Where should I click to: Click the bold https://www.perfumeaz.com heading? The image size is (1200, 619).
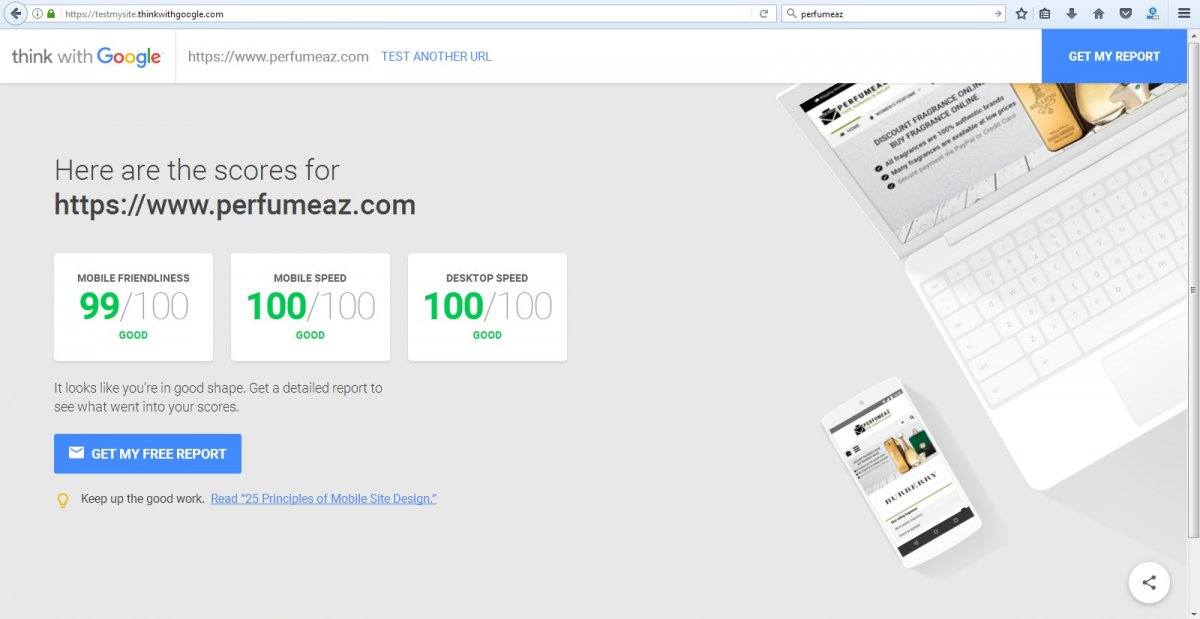235,205
